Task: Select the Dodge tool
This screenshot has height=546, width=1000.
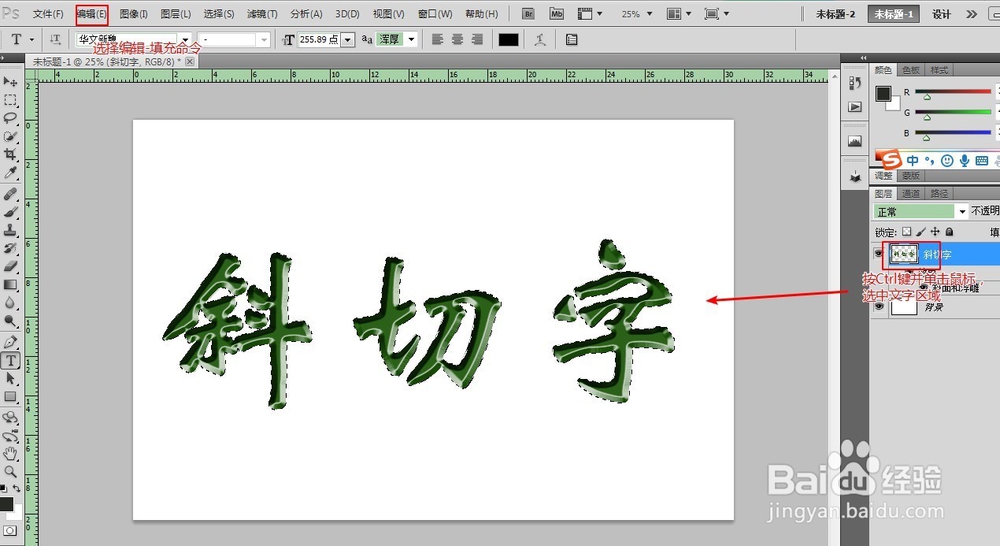Action: point(10,321)
